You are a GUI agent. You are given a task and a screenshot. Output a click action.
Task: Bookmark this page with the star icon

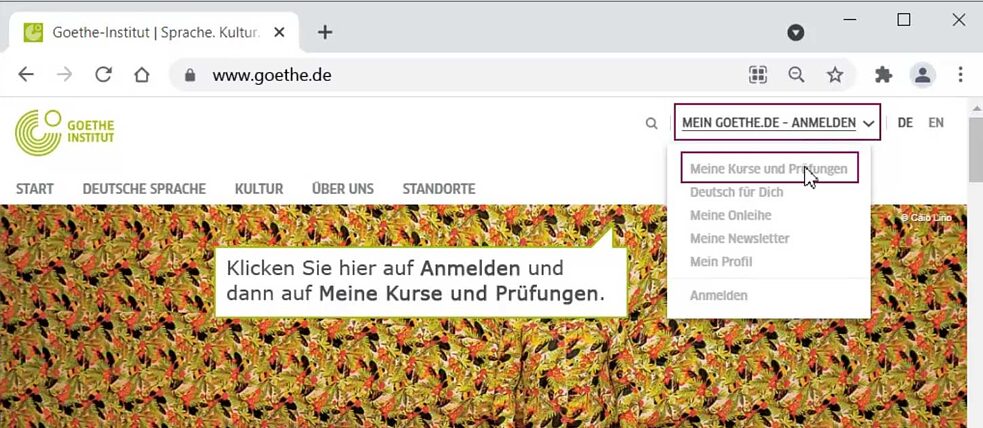pyautogui.click(x=835, y=74)
